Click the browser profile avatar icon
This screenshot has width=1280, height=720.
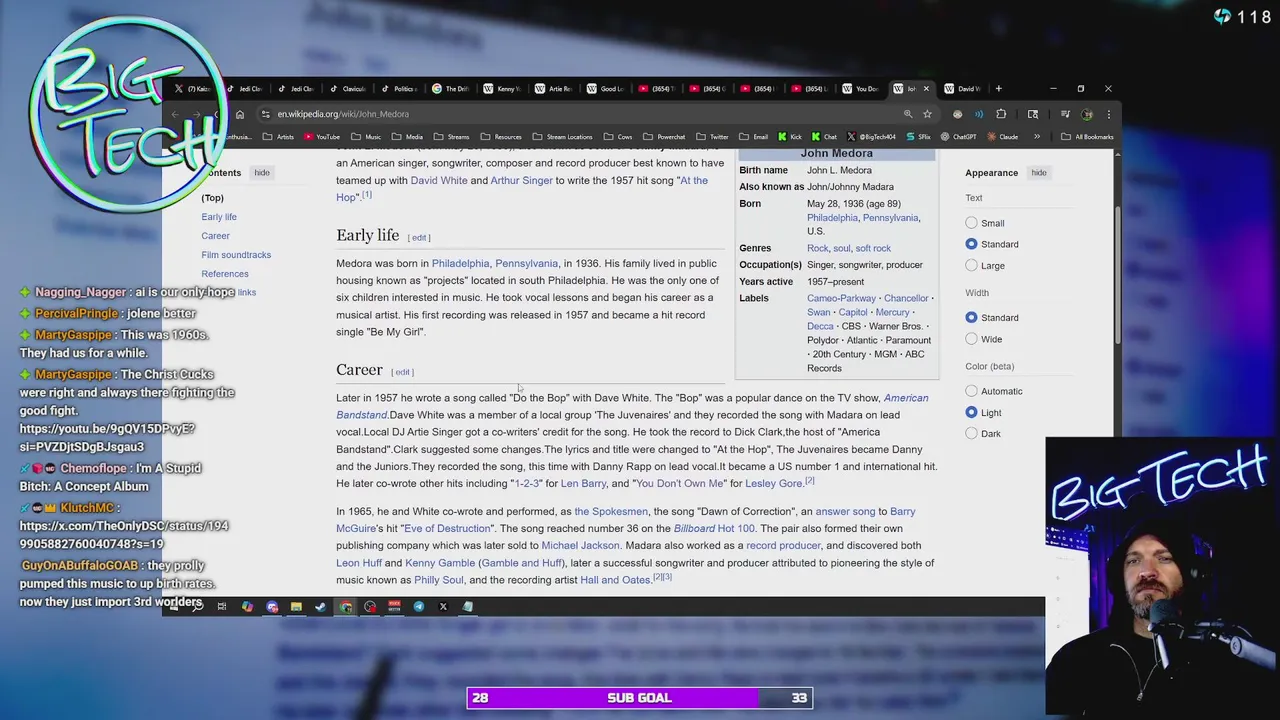point(1087,114)
